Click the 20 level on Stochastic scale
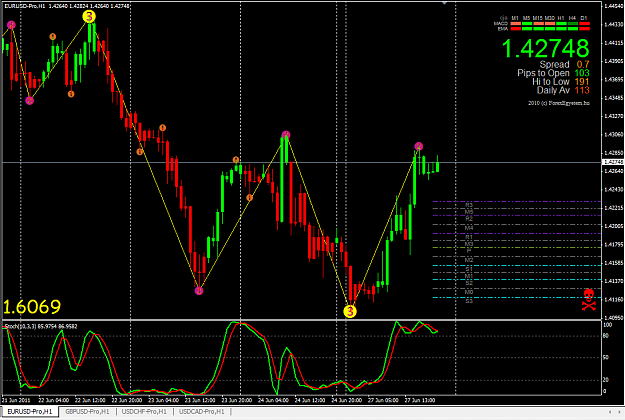 point(605,380)
